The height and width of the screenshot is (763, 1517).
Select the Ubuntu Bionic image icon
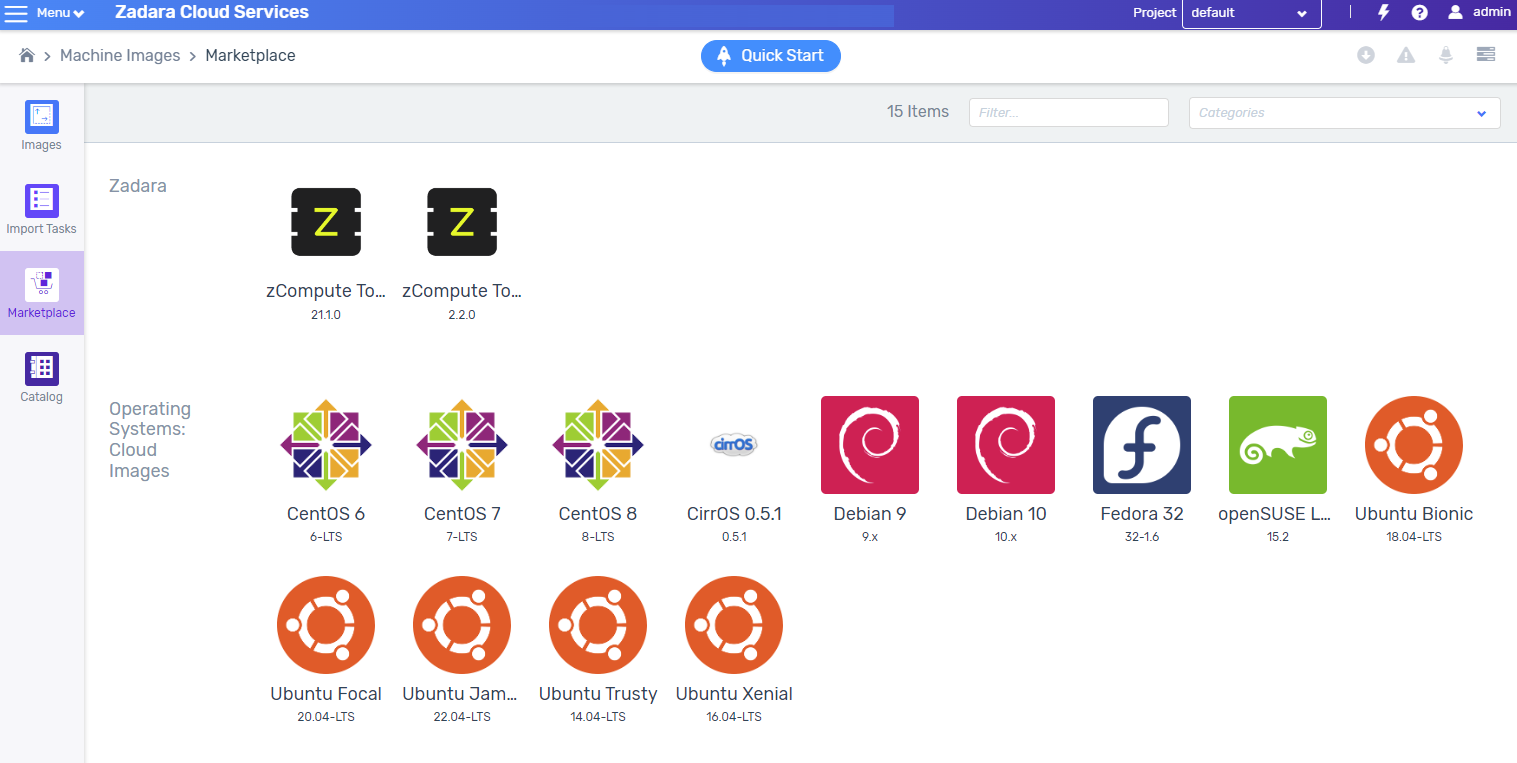[x=1414, y=445]
